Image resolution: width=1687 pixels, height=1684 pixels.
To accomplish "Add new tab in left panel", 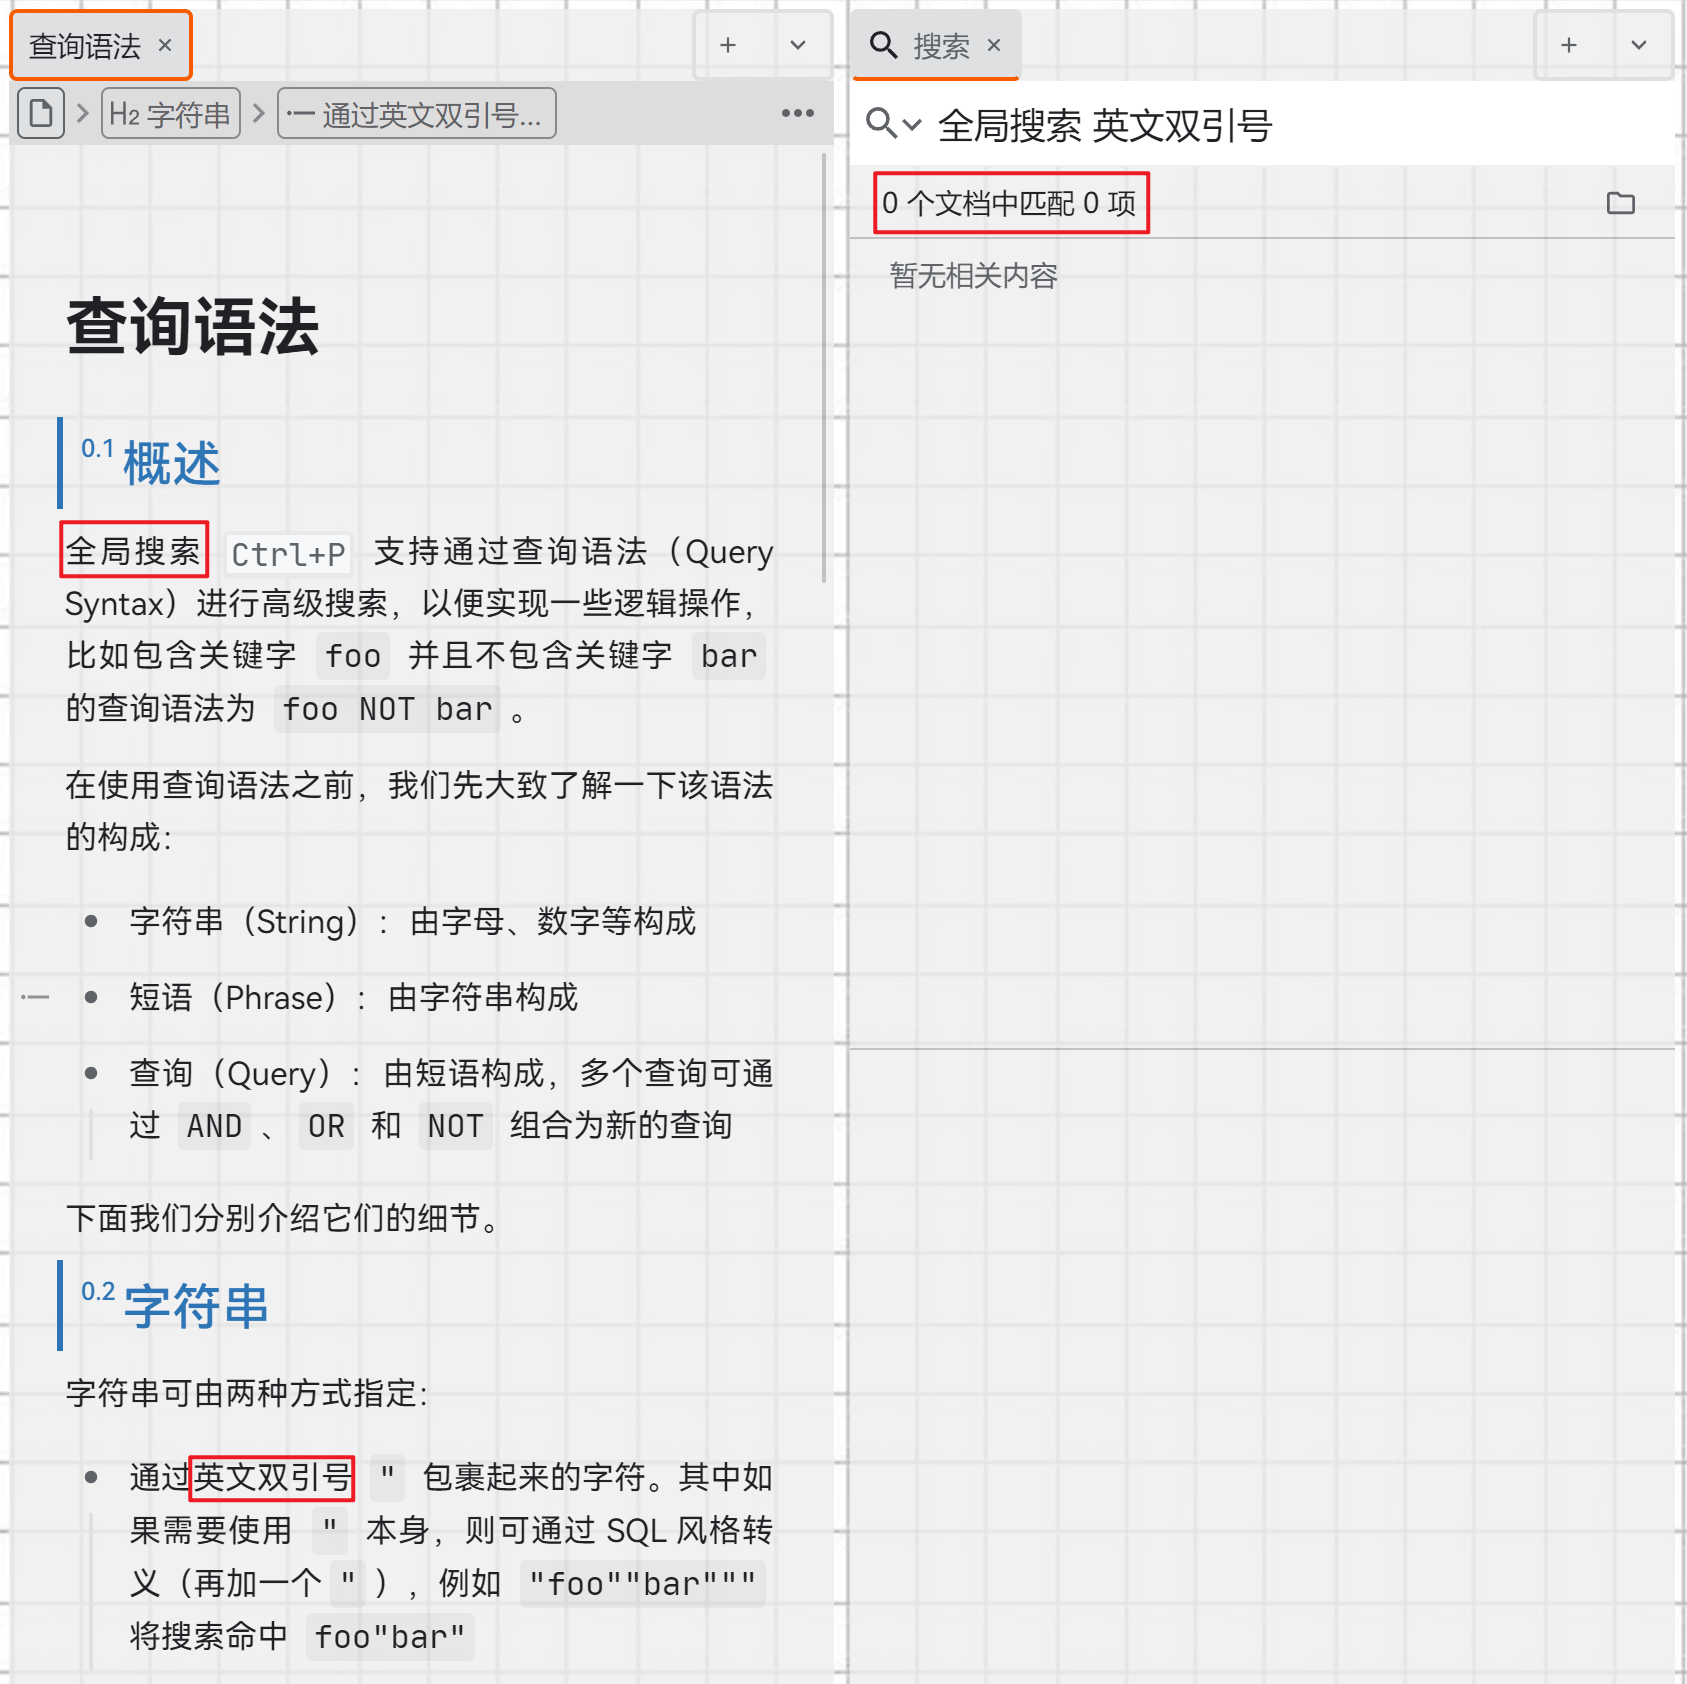I will (x=728, y=45).
